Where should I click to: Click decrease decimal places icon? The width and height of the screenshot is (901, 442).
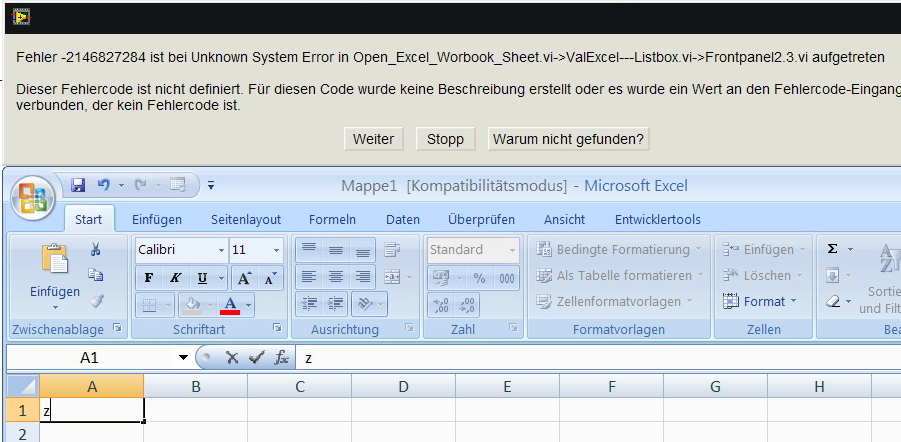(x=467, y=305)
